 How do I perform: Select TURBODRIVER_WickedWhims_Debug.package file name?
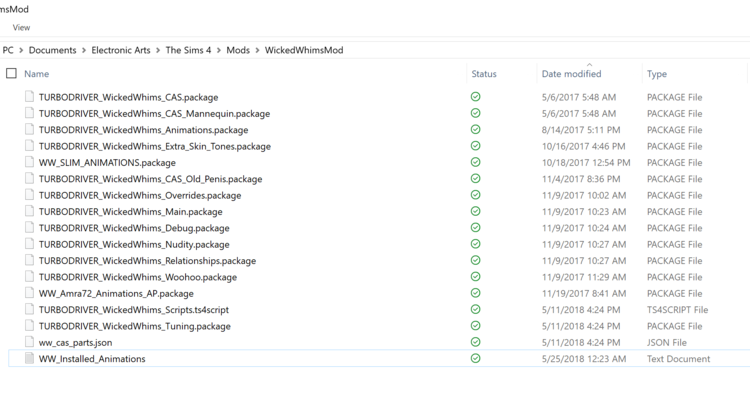pos(134,228)
